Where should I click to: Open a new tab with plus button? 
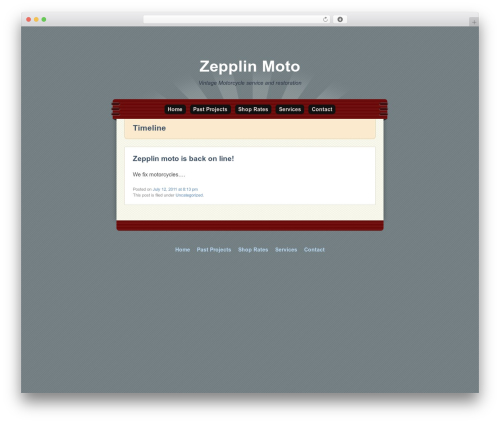click(x=474, y=22)
